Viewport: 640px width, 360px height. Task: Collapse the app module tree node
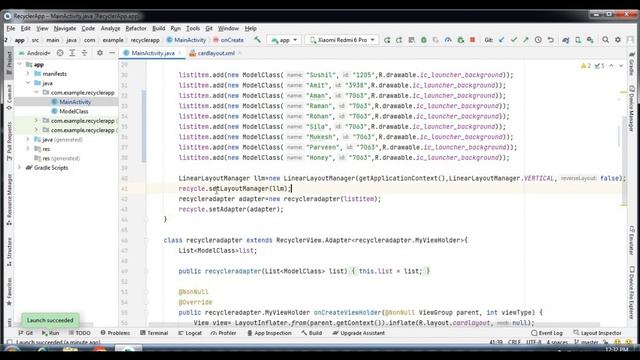(20, 64)
